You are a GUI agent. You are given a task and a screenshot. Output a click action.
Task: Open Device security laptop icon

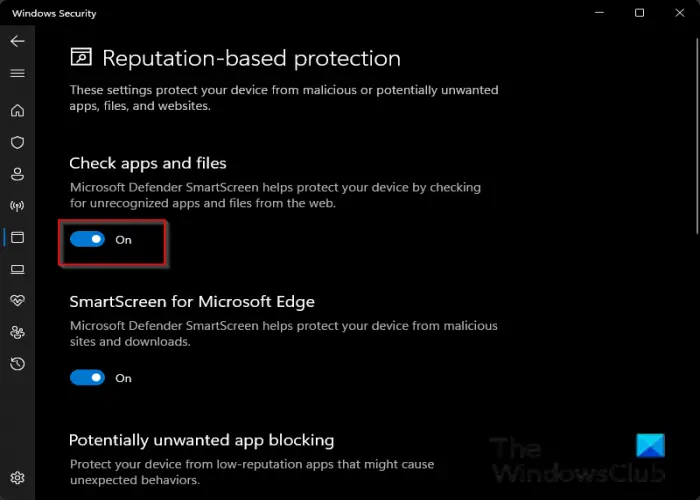[x=17, y=269]
